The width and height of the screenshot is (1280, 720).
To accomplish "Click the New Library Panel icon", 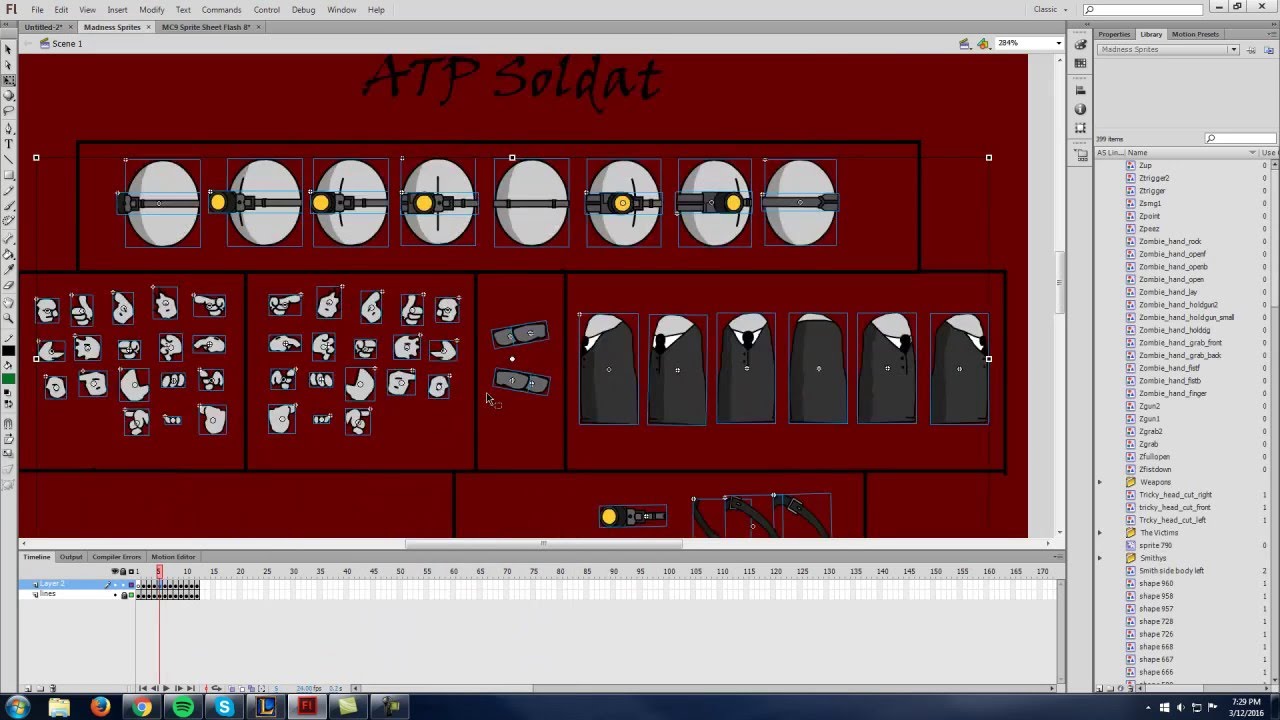I will [1269, 51].
